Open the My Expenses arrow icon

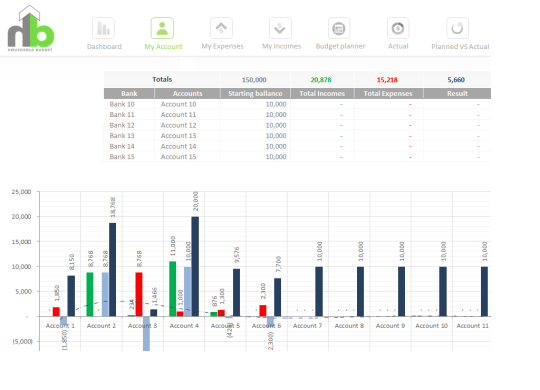pyautogui.click(x=221, y=28)
